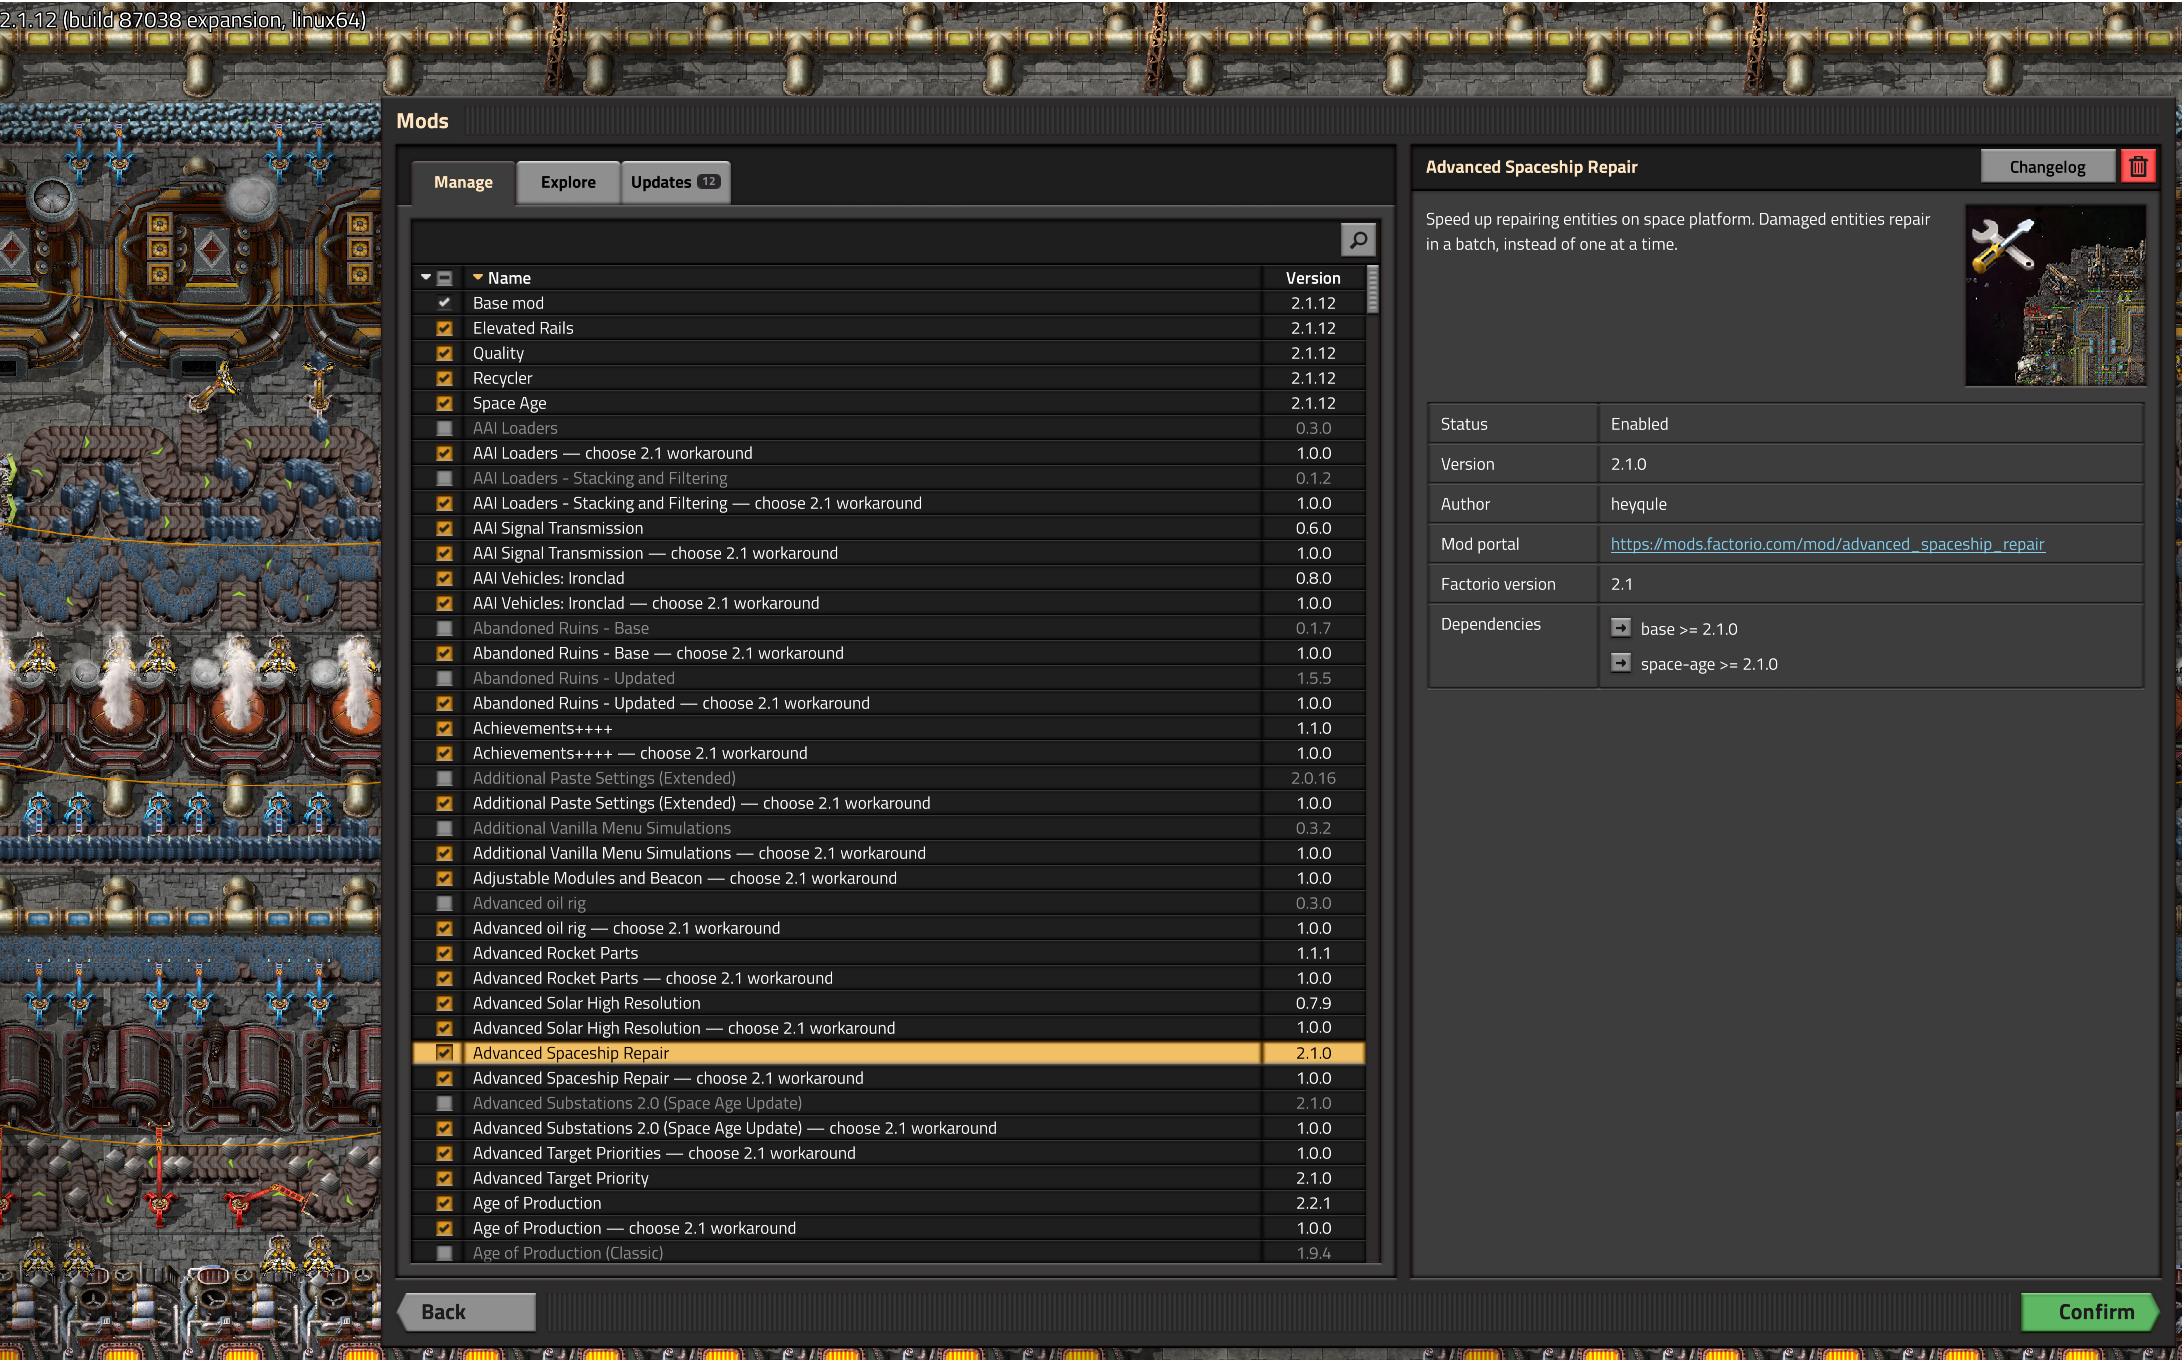Image resolution: width=2182 pixels, height=1360 pixels.
Task: Open the mod portal link for advanced_spaceship_repair
Action: [1827, 544]
